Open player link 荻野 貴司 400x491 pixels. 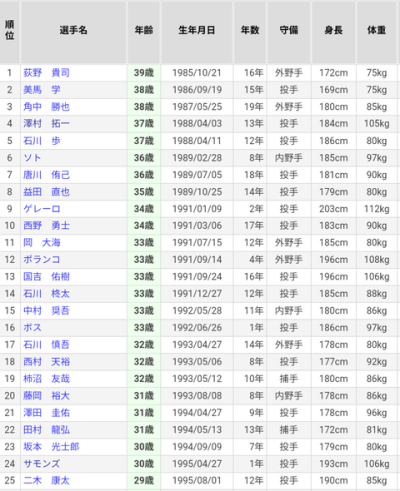[46, 73]
